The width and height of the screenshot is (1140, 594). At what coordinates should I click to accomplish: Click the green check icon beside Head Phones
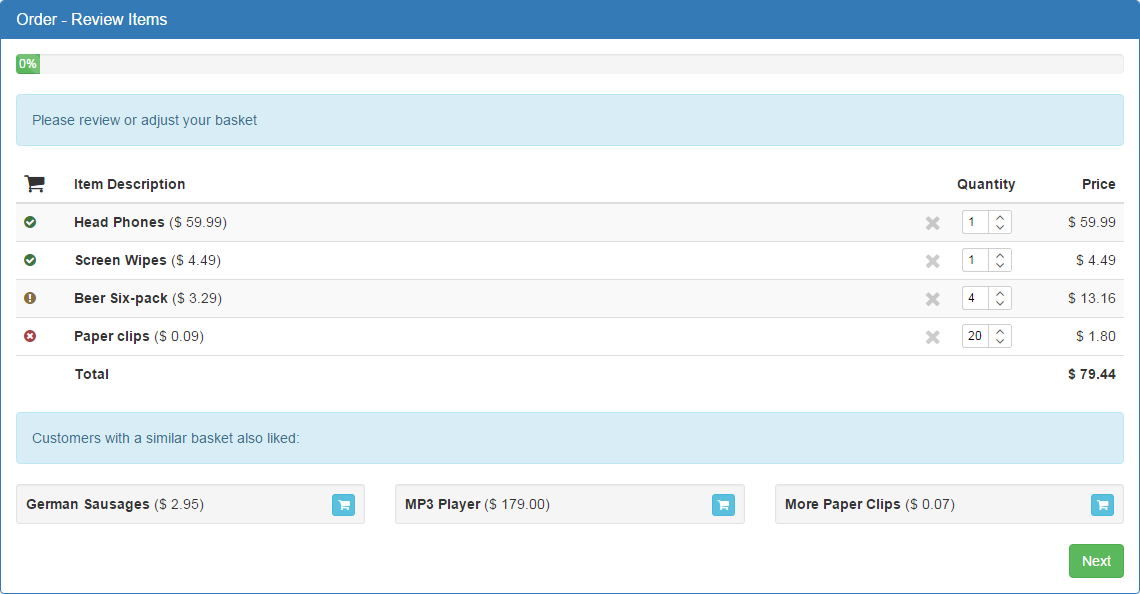point(30,222)
